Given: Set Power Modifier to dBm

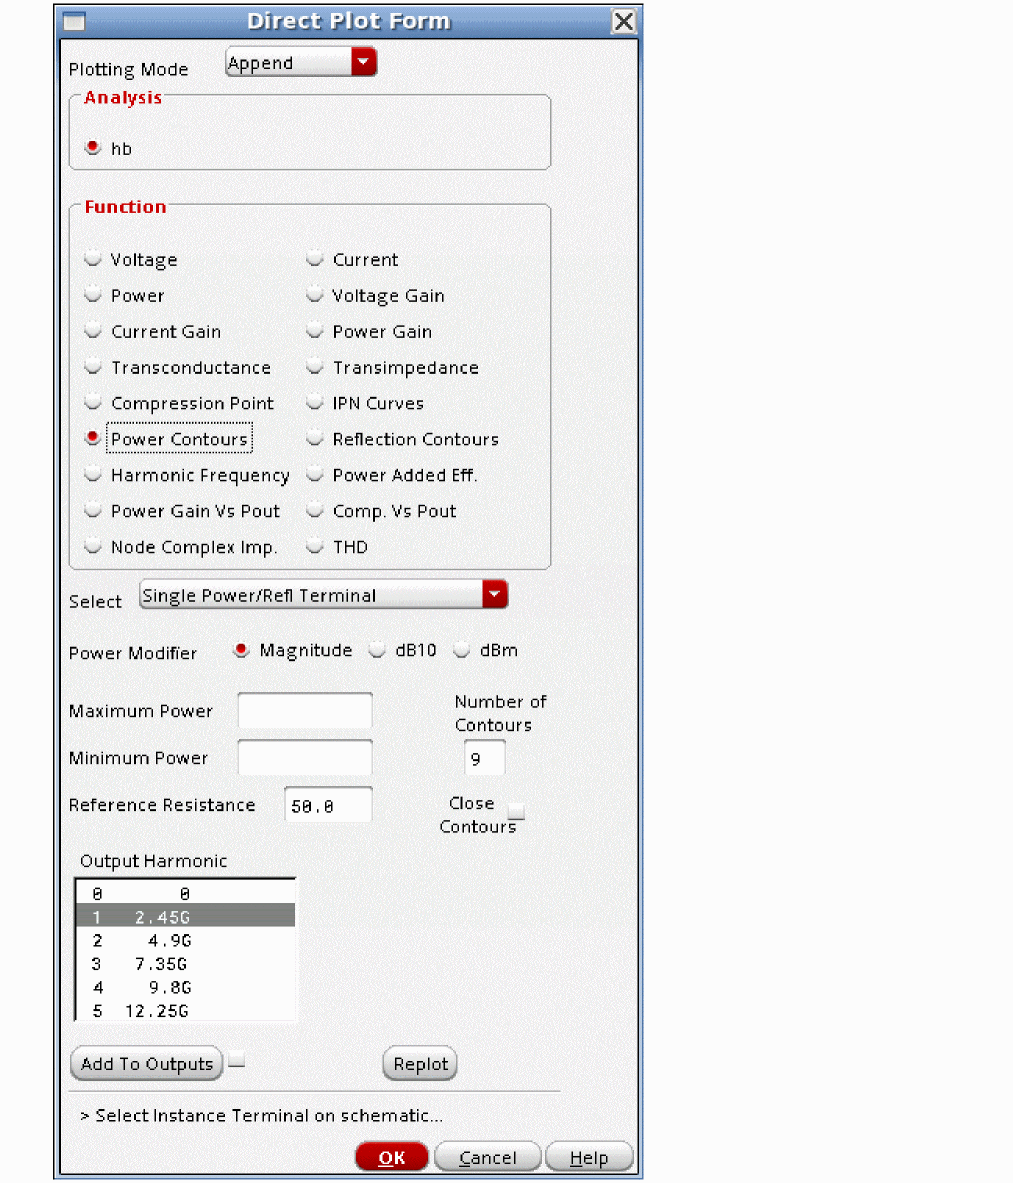Looking at the screenshot, I should coord(462,650).
